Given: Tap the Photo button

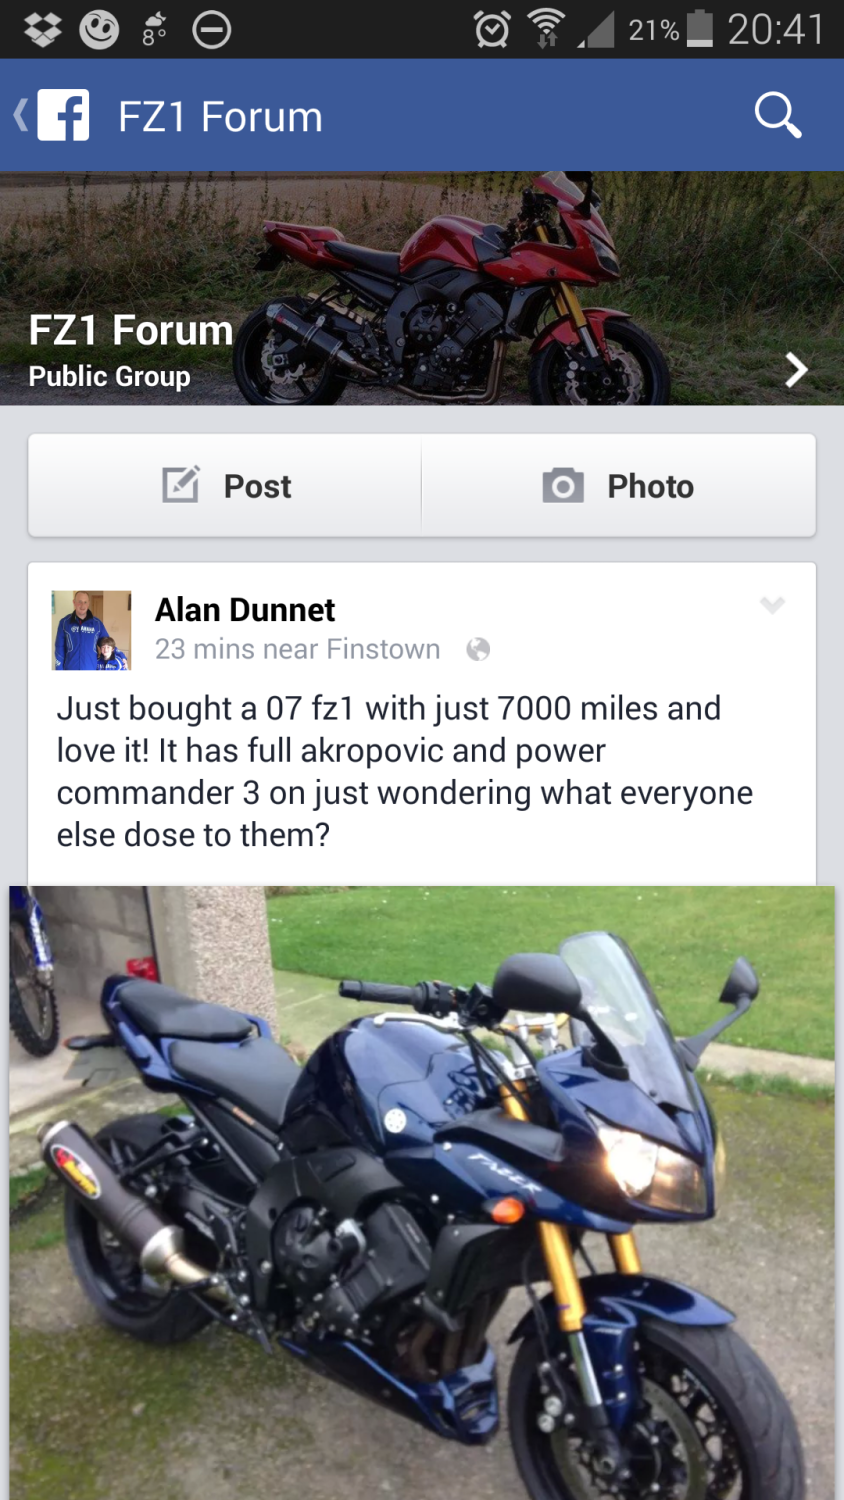Looking at the screenshot, I should [619, 486].
